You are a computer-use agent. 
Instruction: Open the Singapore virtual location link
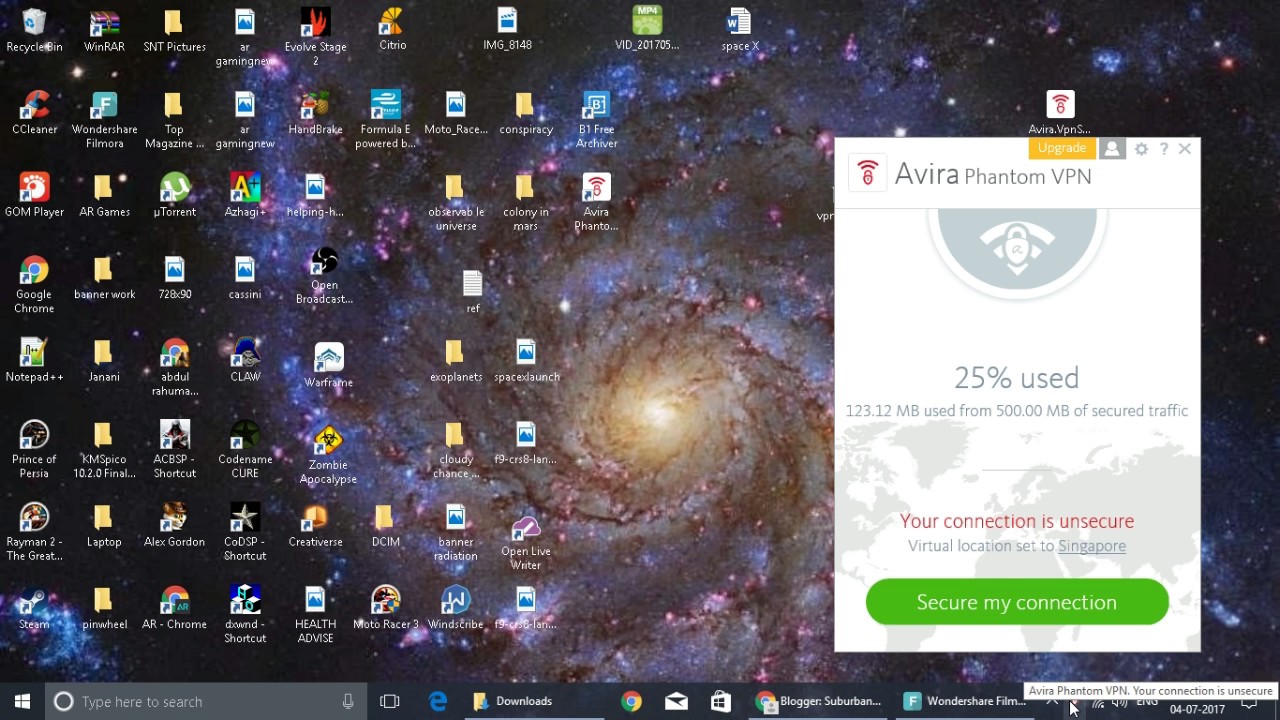[x=1092, y=546]
